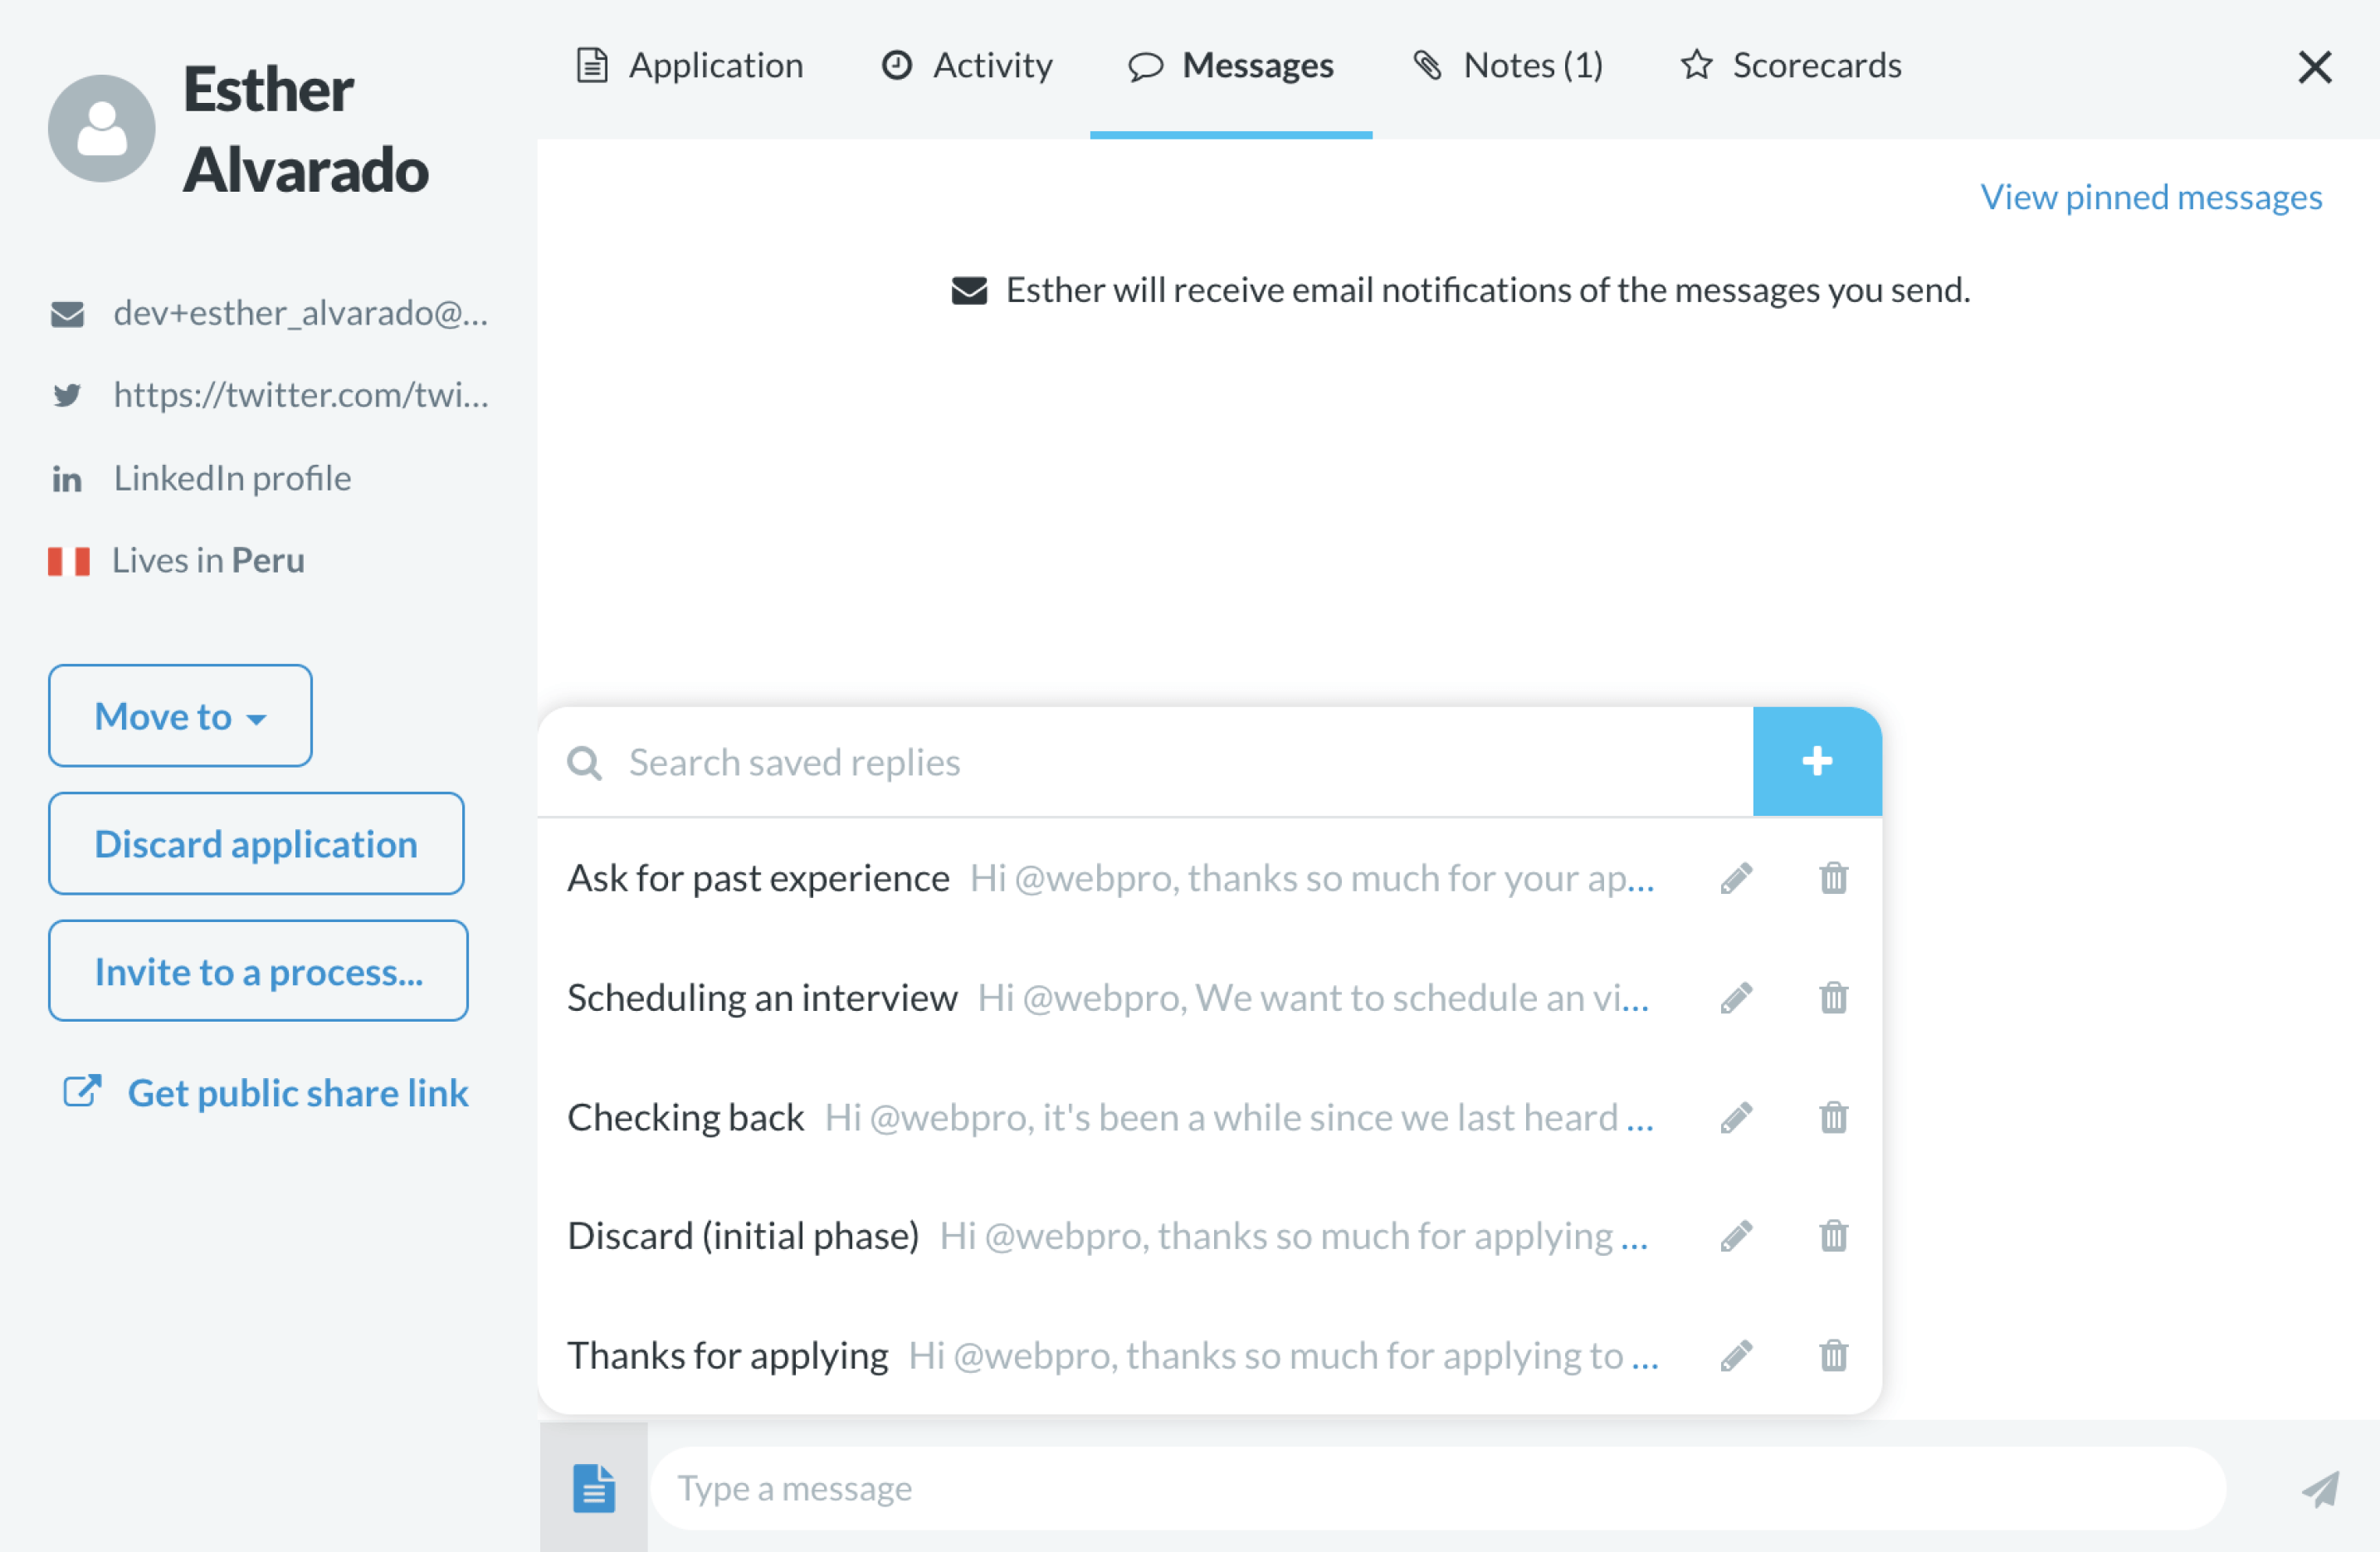Click the Discard application button

tap(256, 844)
